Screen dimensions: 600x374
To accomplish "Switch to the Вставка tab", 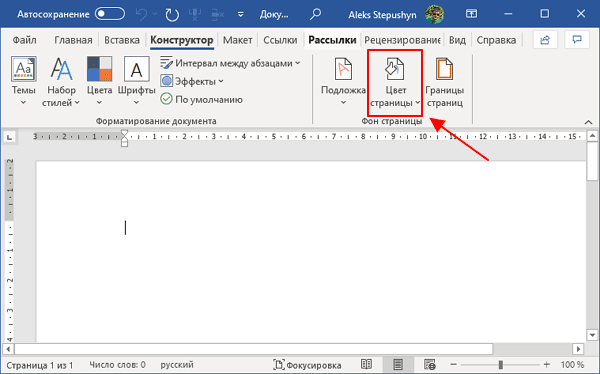I will coord(122,40).
